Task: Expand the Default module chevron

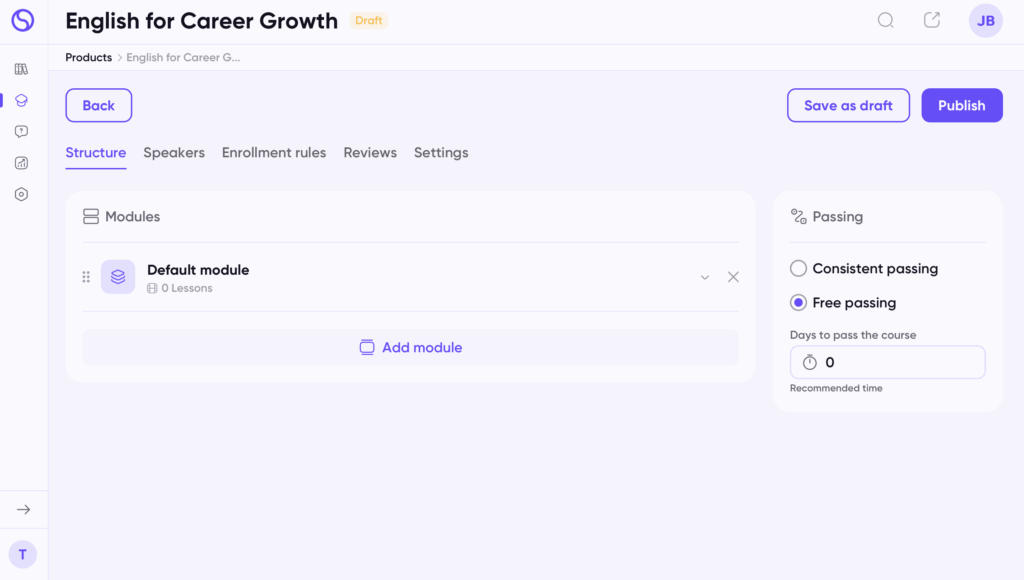Action: tap(705, 277)
